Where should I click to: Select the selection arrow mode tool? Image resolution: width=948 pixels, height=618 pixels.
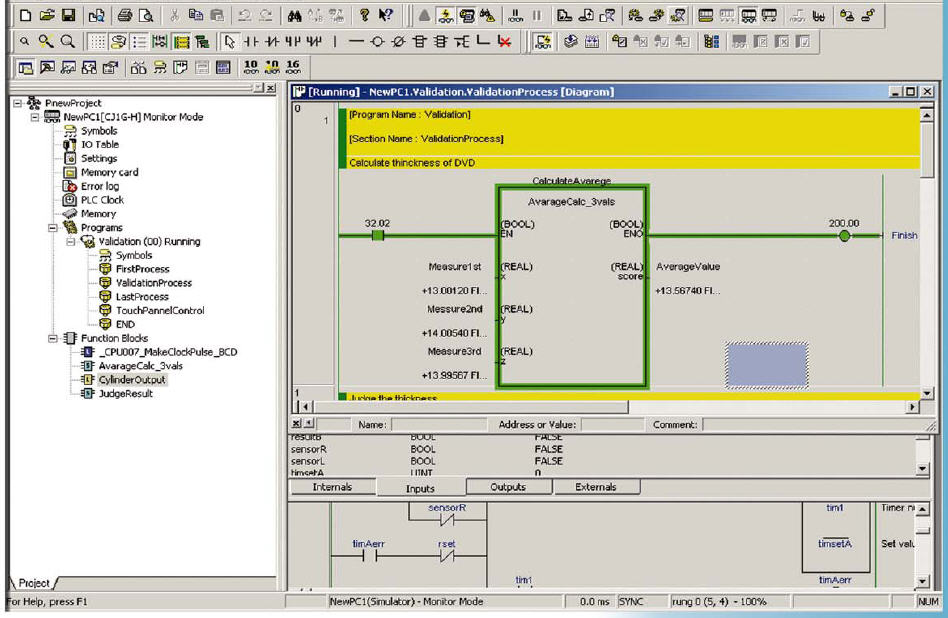[229, 41]
